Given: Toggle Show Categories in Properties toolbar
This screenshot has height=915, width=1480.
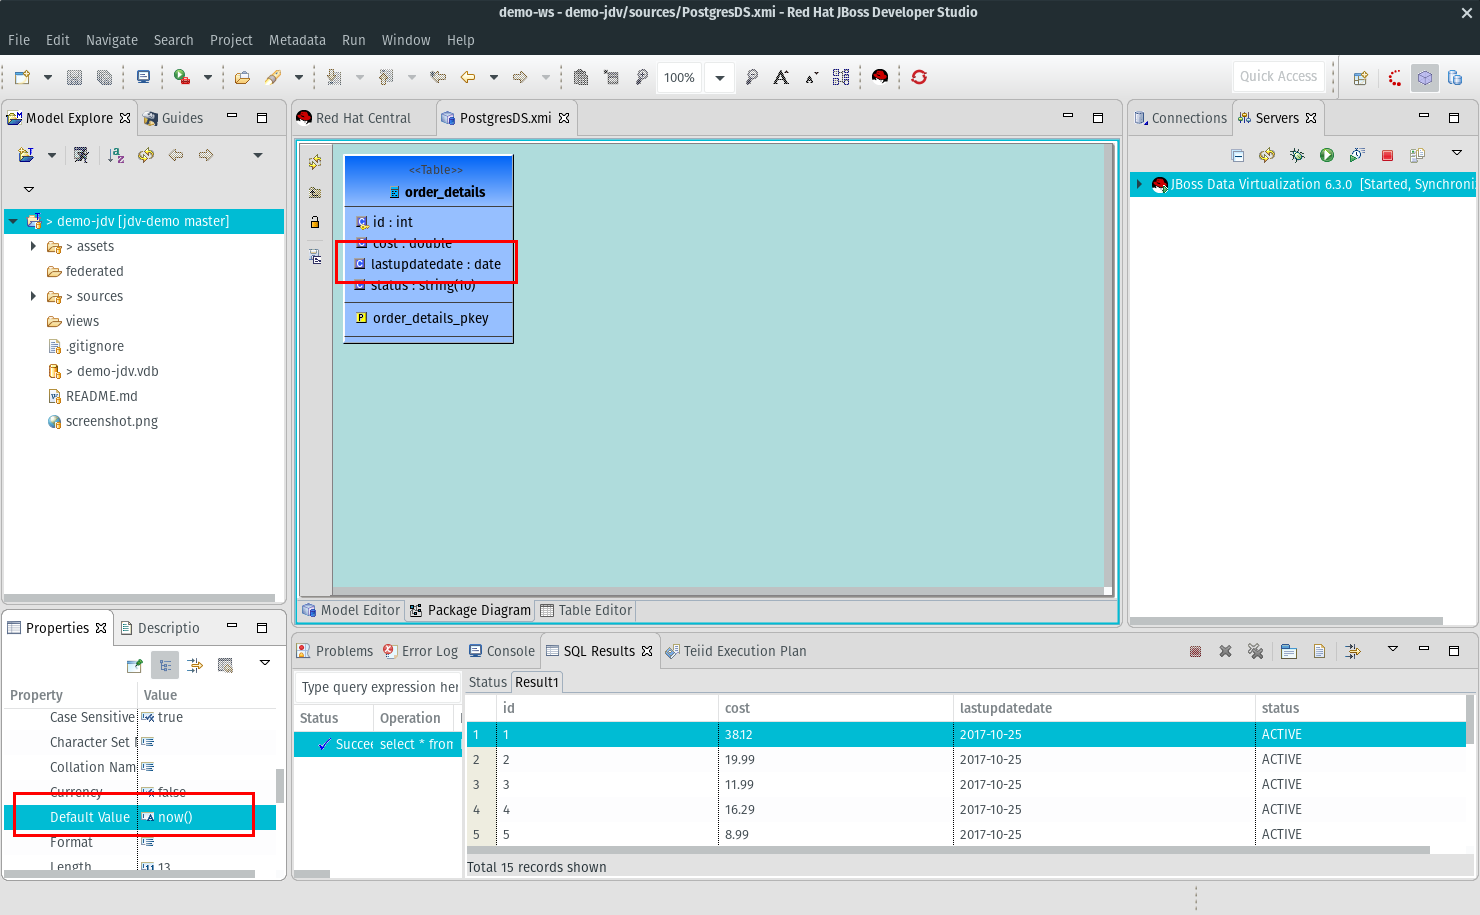Looking at the screenshot, I should pos(165,665).
